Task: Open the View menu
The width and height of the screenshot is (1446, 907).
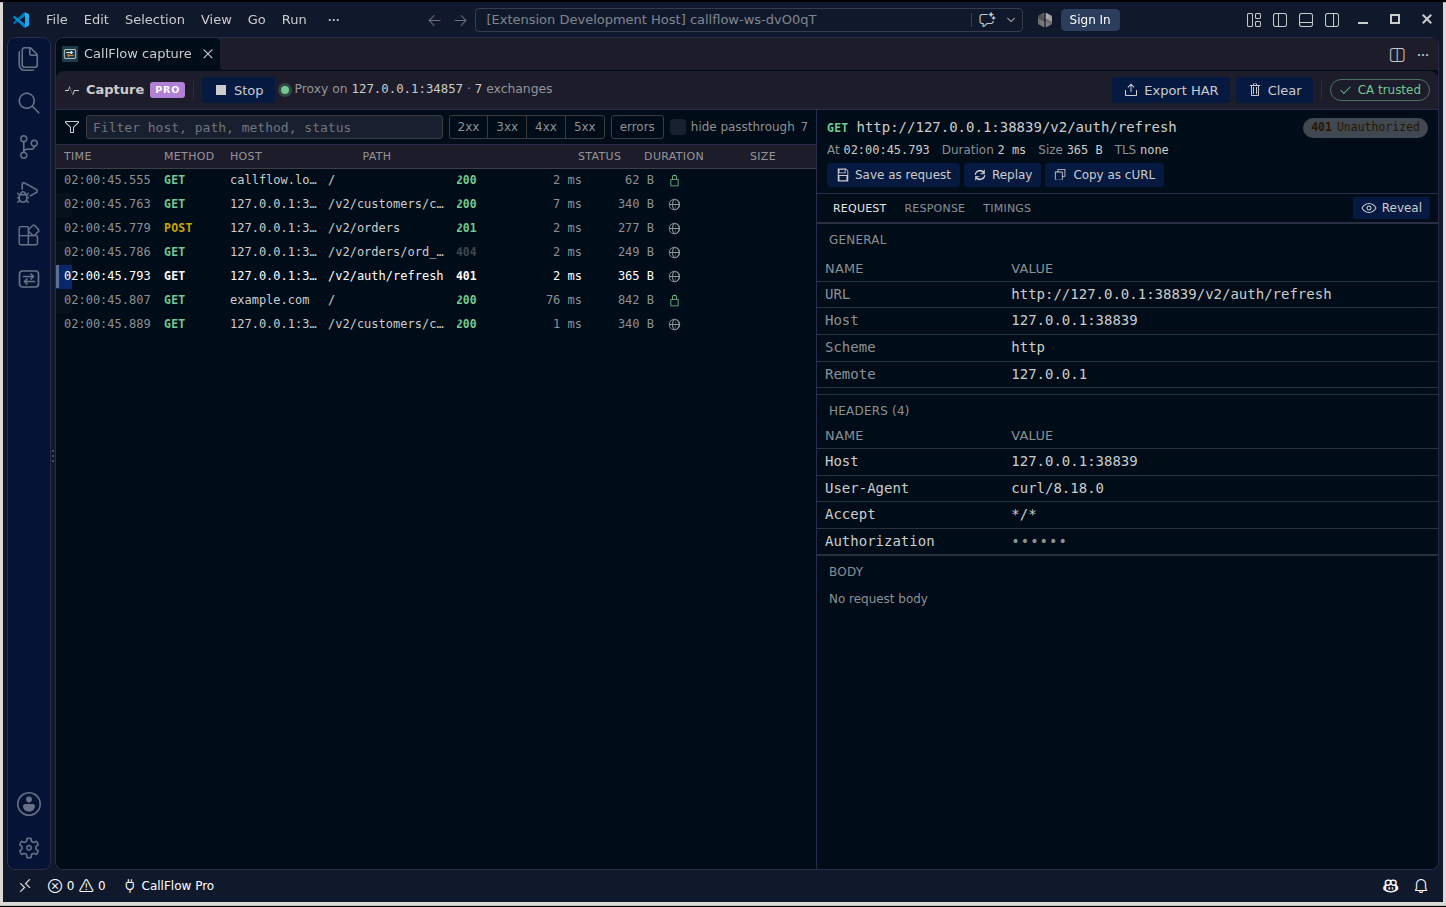Action: point(216,20)
